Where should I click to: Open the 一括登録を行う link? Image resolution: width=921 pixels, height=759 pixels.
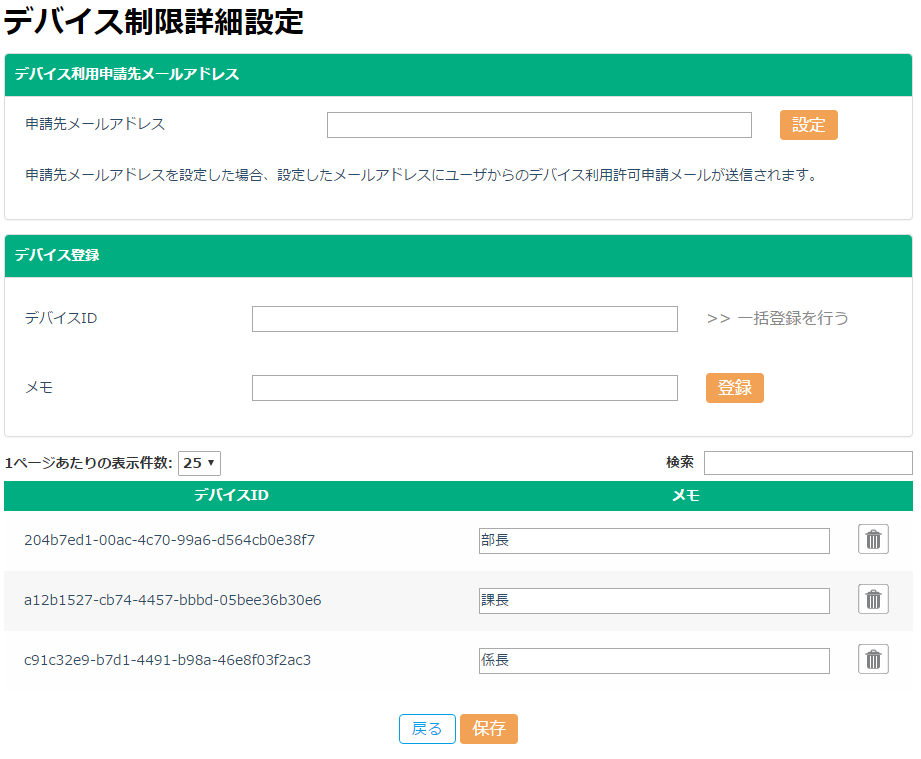pyautogui.click(x=778, y=318)
